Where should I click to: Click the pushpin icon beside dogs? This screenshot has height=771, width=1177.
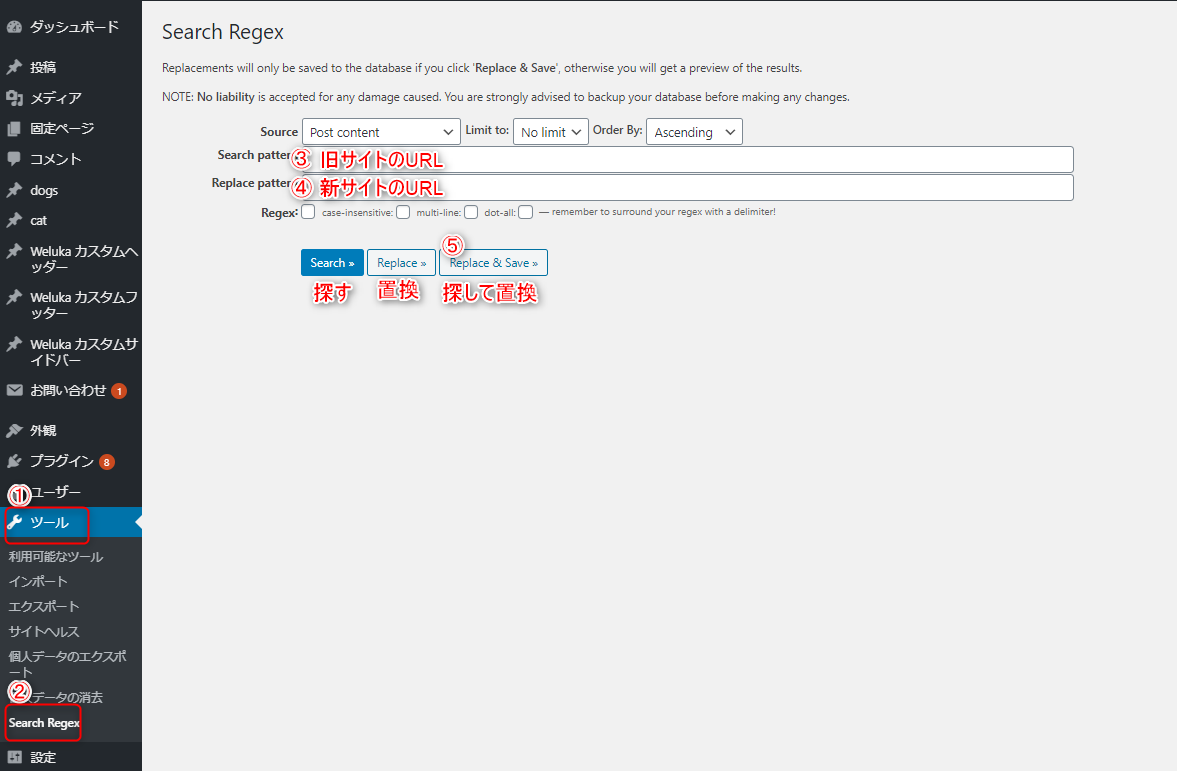[x=14, y=190]
